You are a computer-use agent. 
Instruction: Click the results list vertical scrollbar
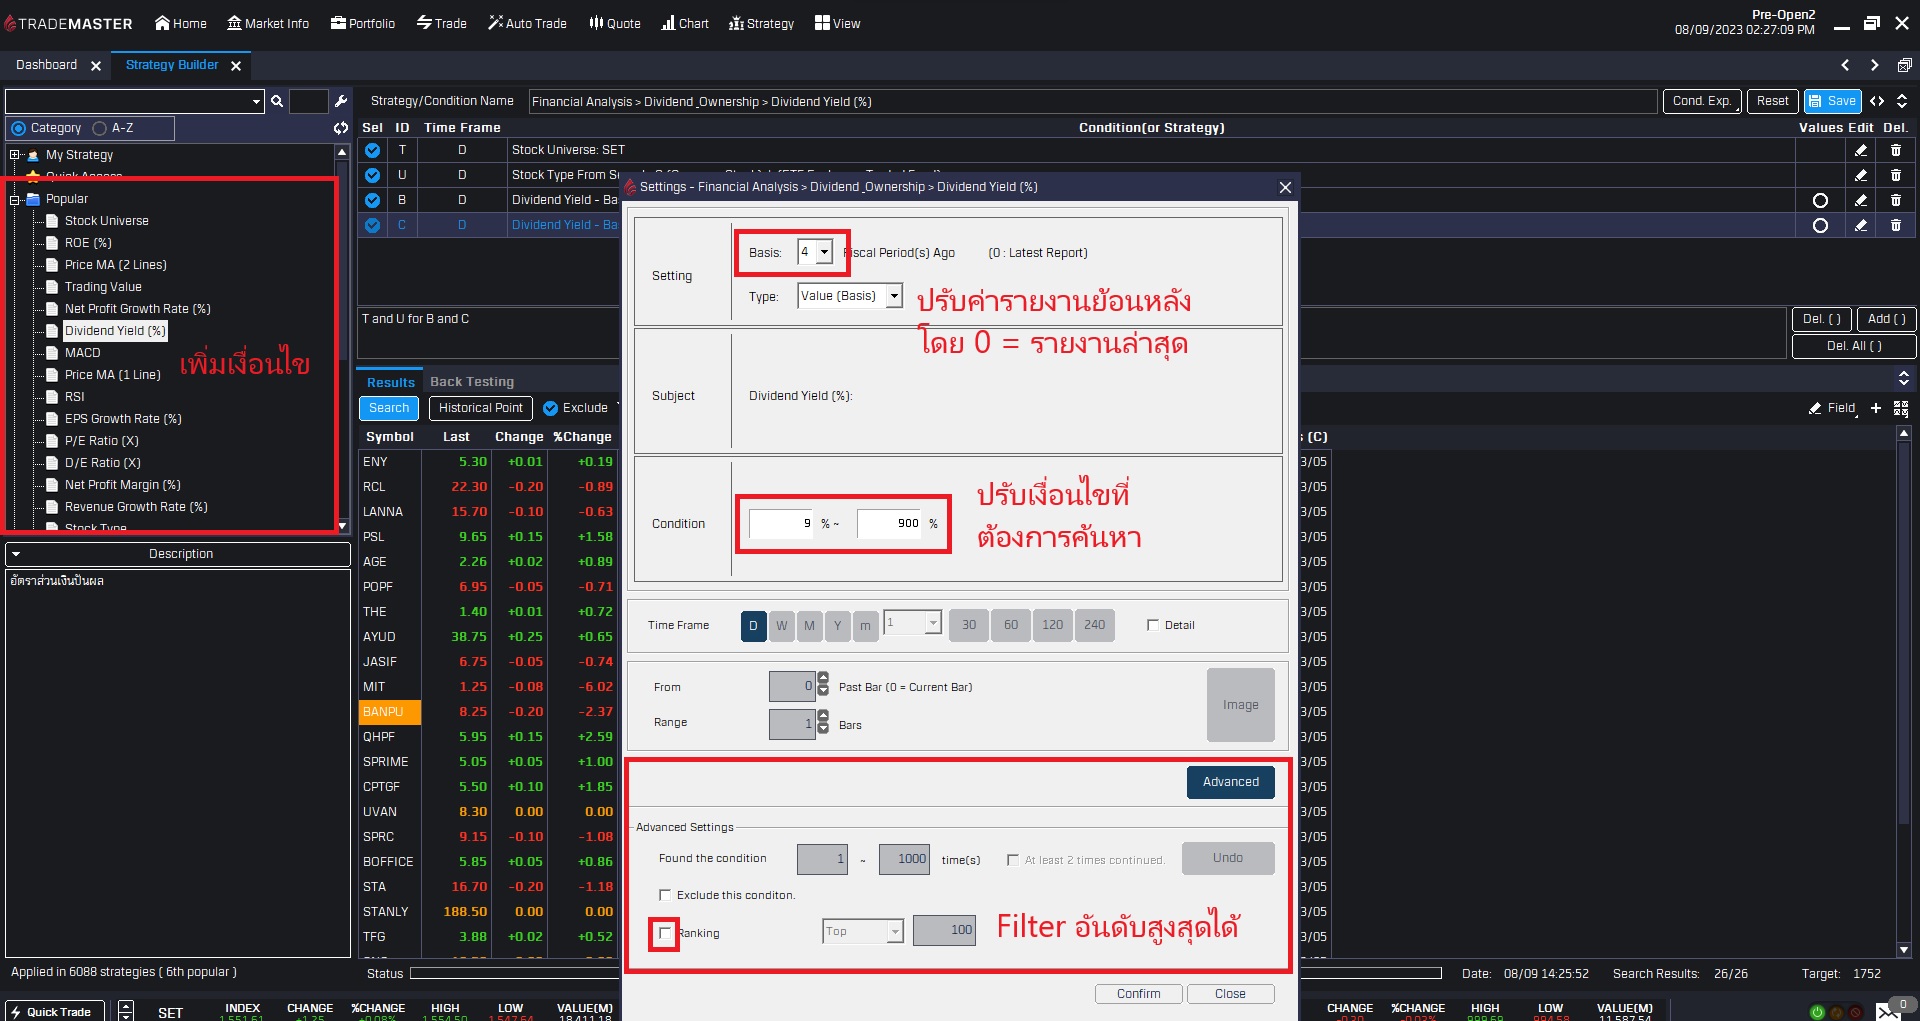1903,690
